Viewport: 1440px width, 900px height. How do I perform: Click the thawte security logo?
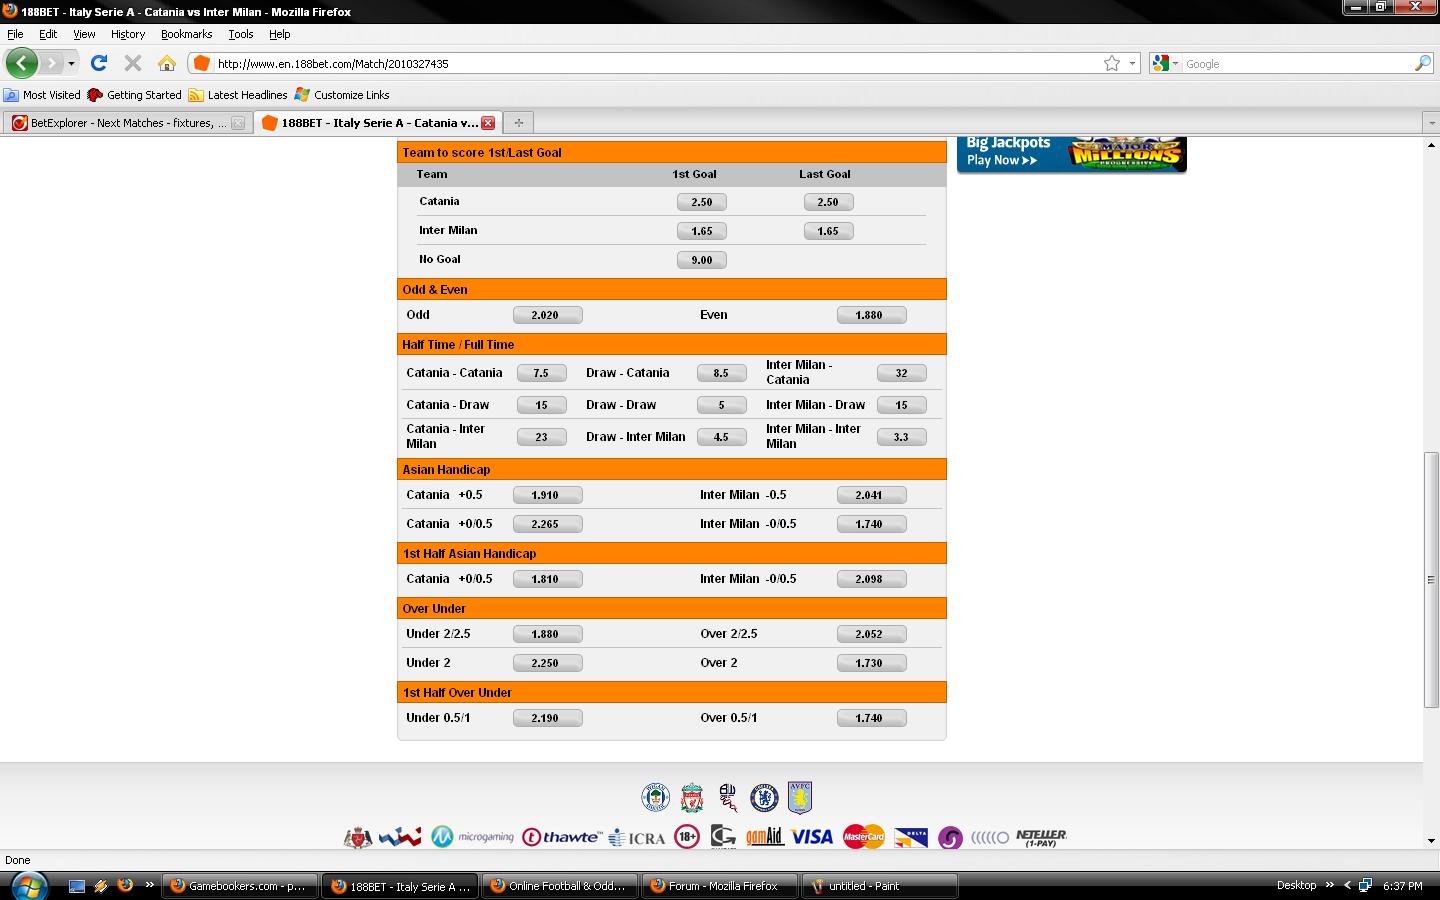(x=562, y=837)
